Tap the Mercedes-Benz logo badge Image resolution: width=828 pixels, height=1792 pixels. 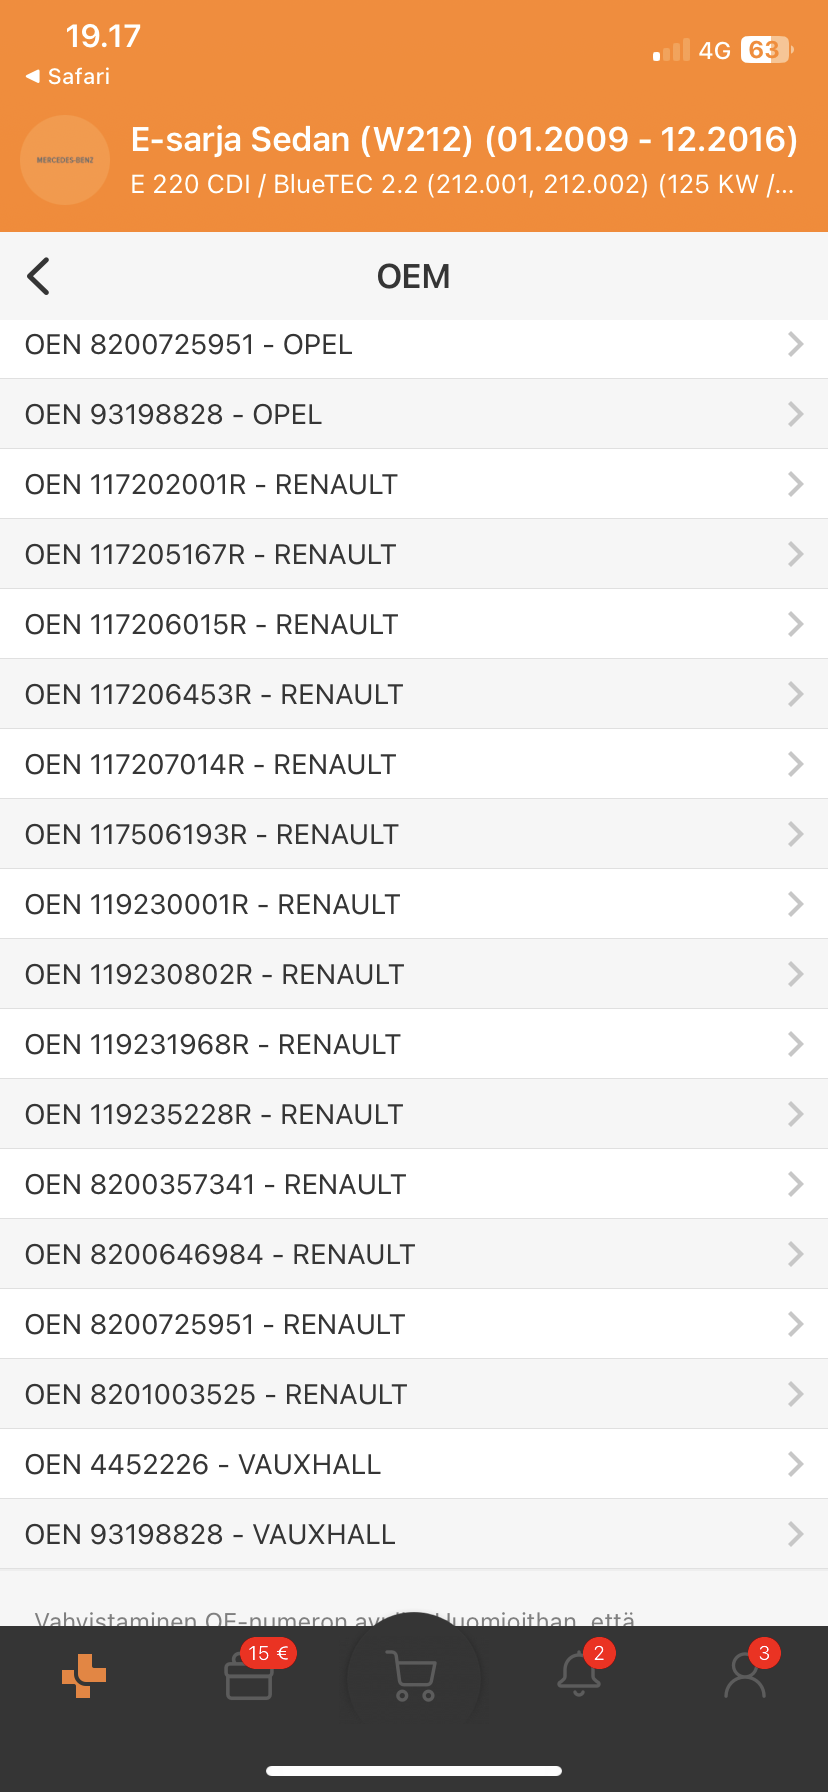pos(65,160)
